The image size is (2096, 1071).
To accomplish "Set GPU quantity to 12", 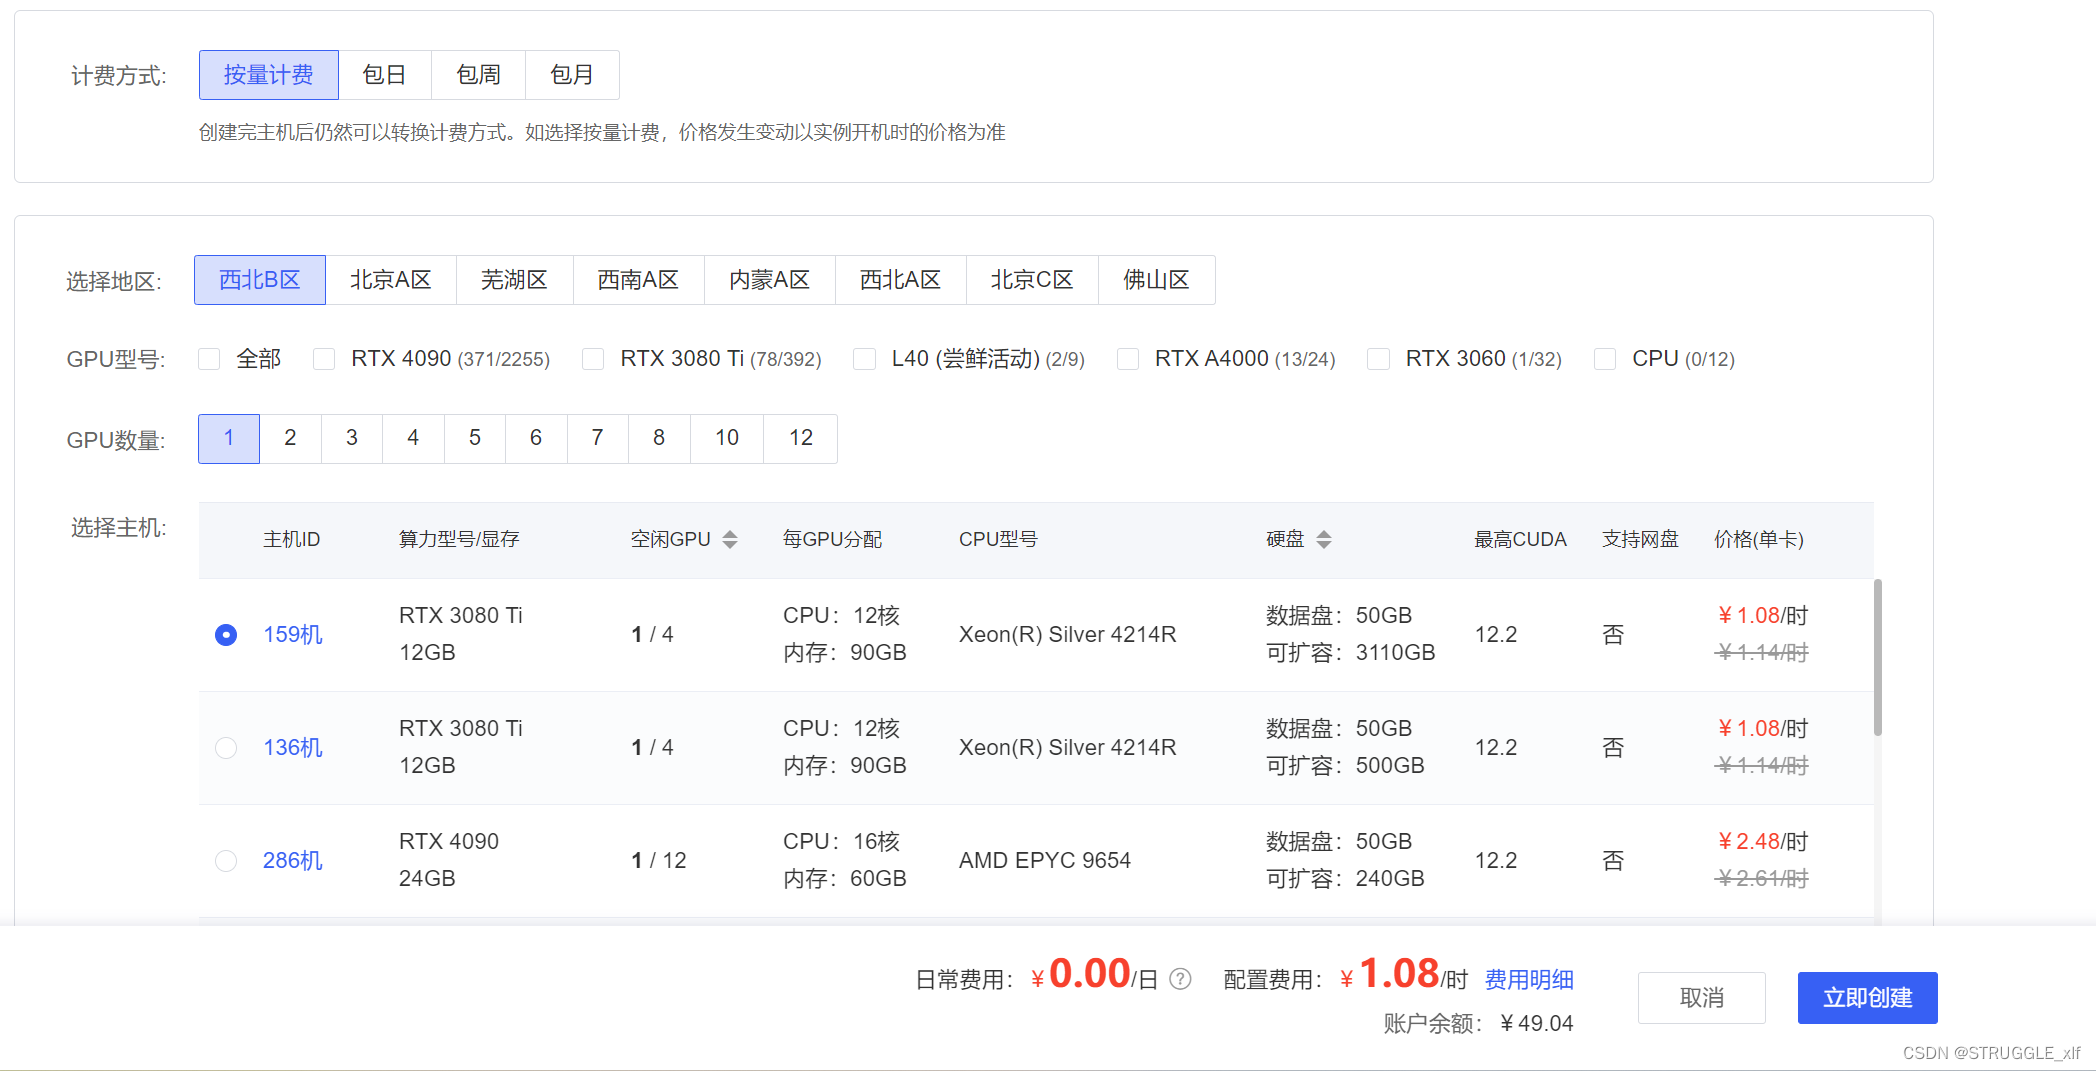I will (x=800, y=438).
